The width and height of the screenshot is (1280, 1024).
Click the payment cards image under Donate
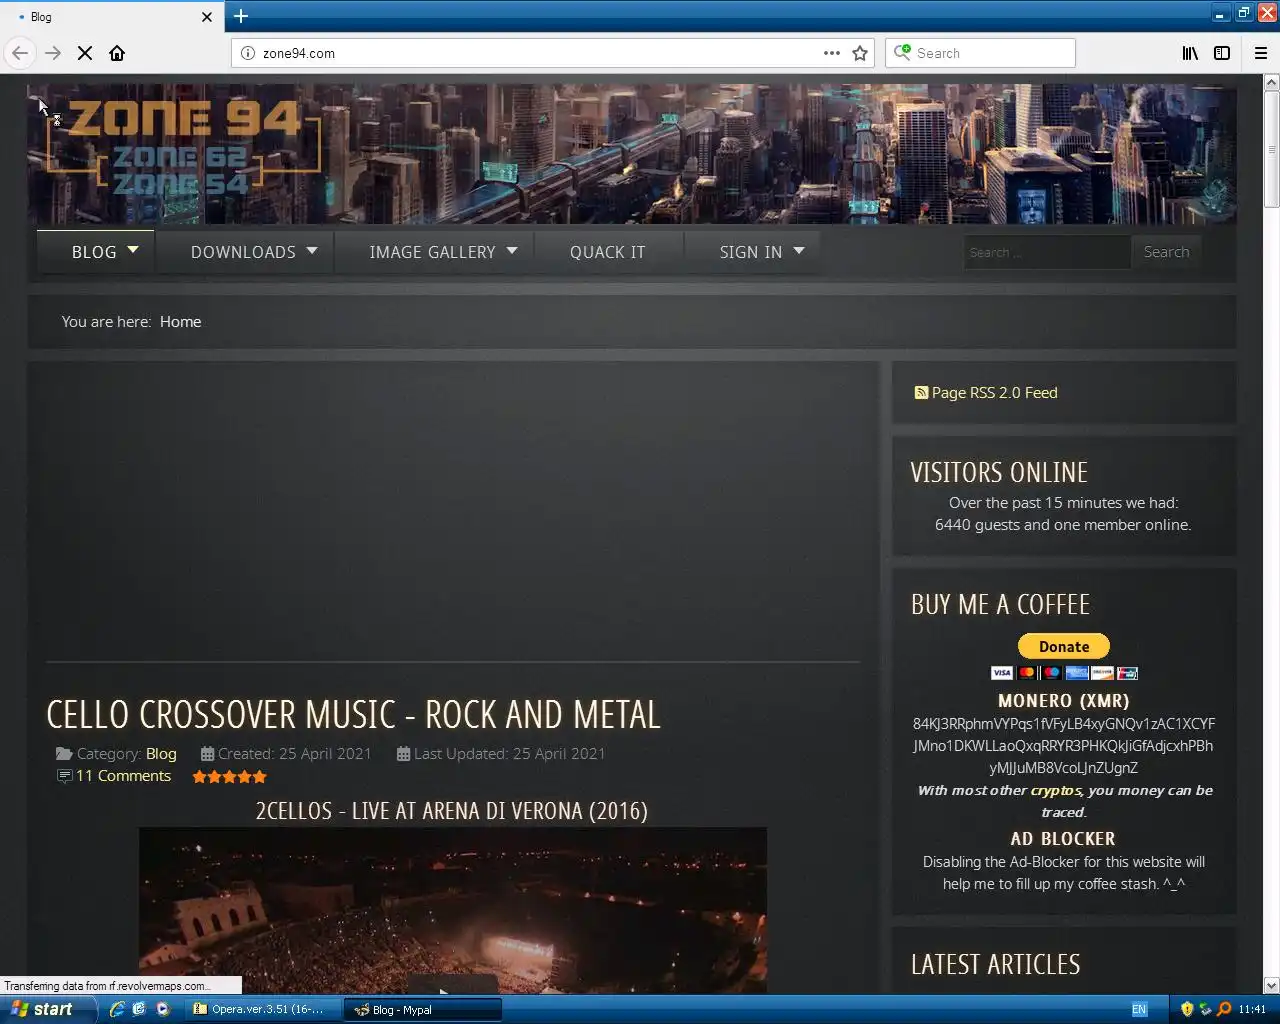coord(1064,672)
